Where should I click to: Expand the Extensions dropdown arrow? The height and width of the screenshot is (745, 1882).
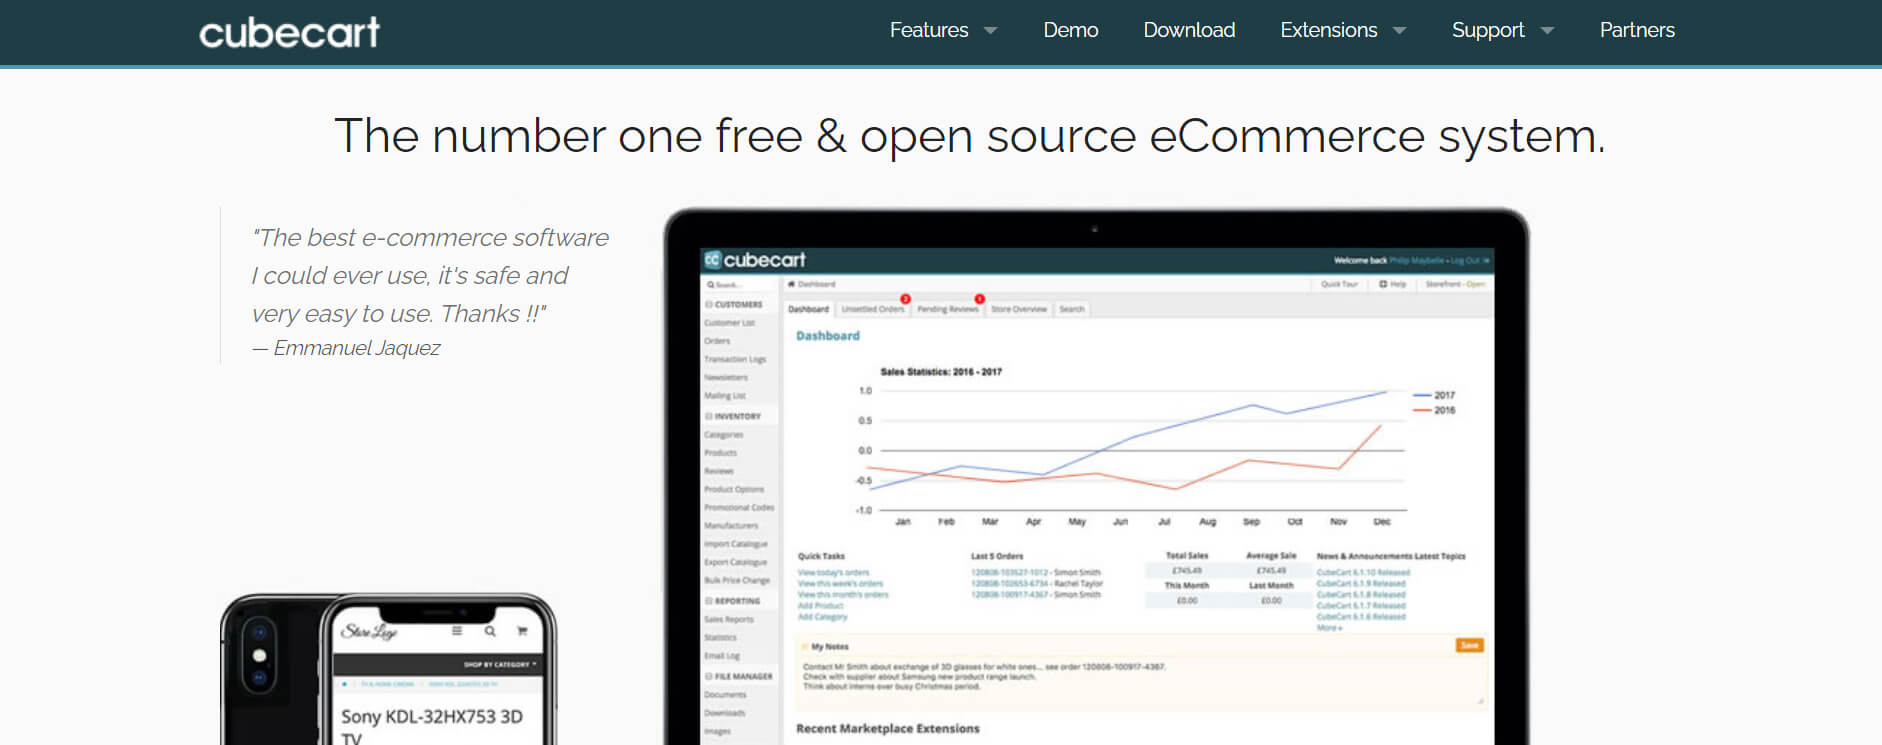click(1400, 31)
